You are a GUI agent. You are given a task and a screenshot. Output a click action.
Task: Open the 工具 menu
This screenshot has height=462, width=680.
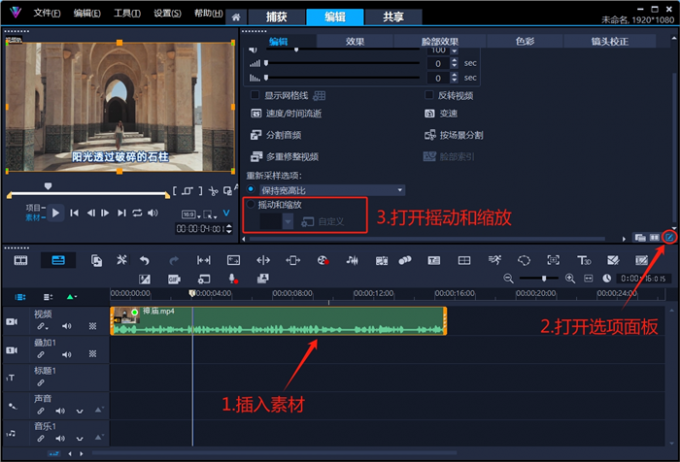pos(127,13)
